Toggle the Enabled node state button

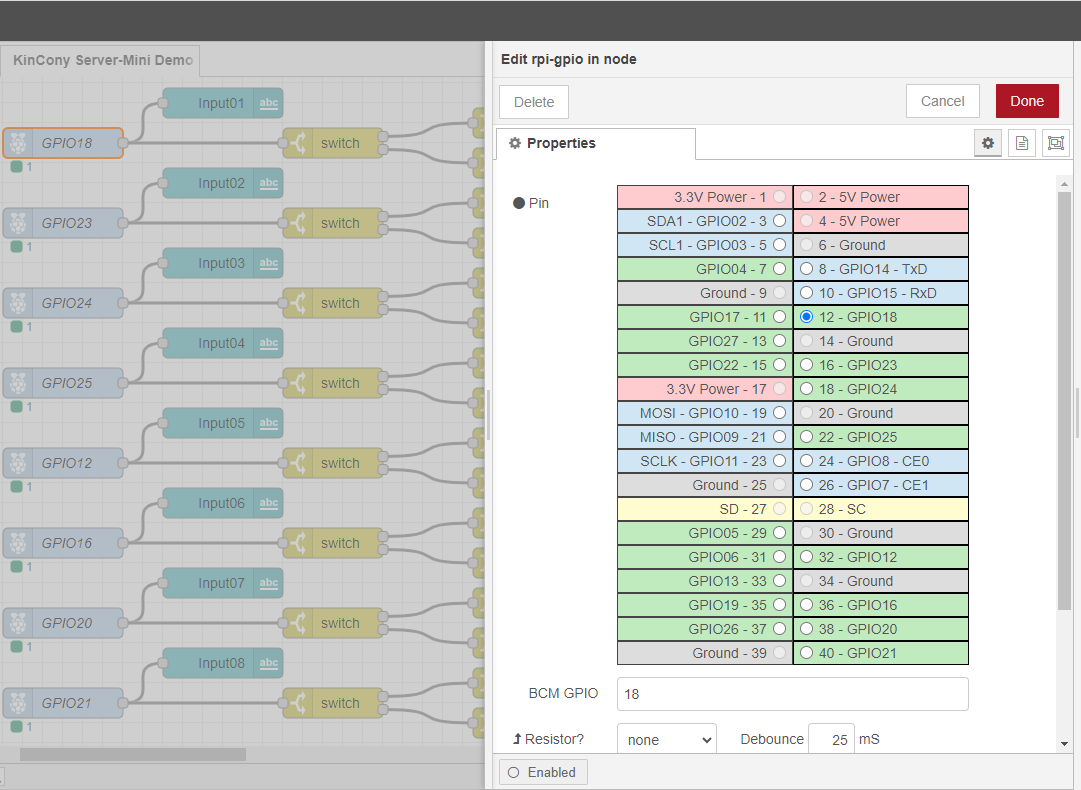pyautogui.click(x=543, y=772)
